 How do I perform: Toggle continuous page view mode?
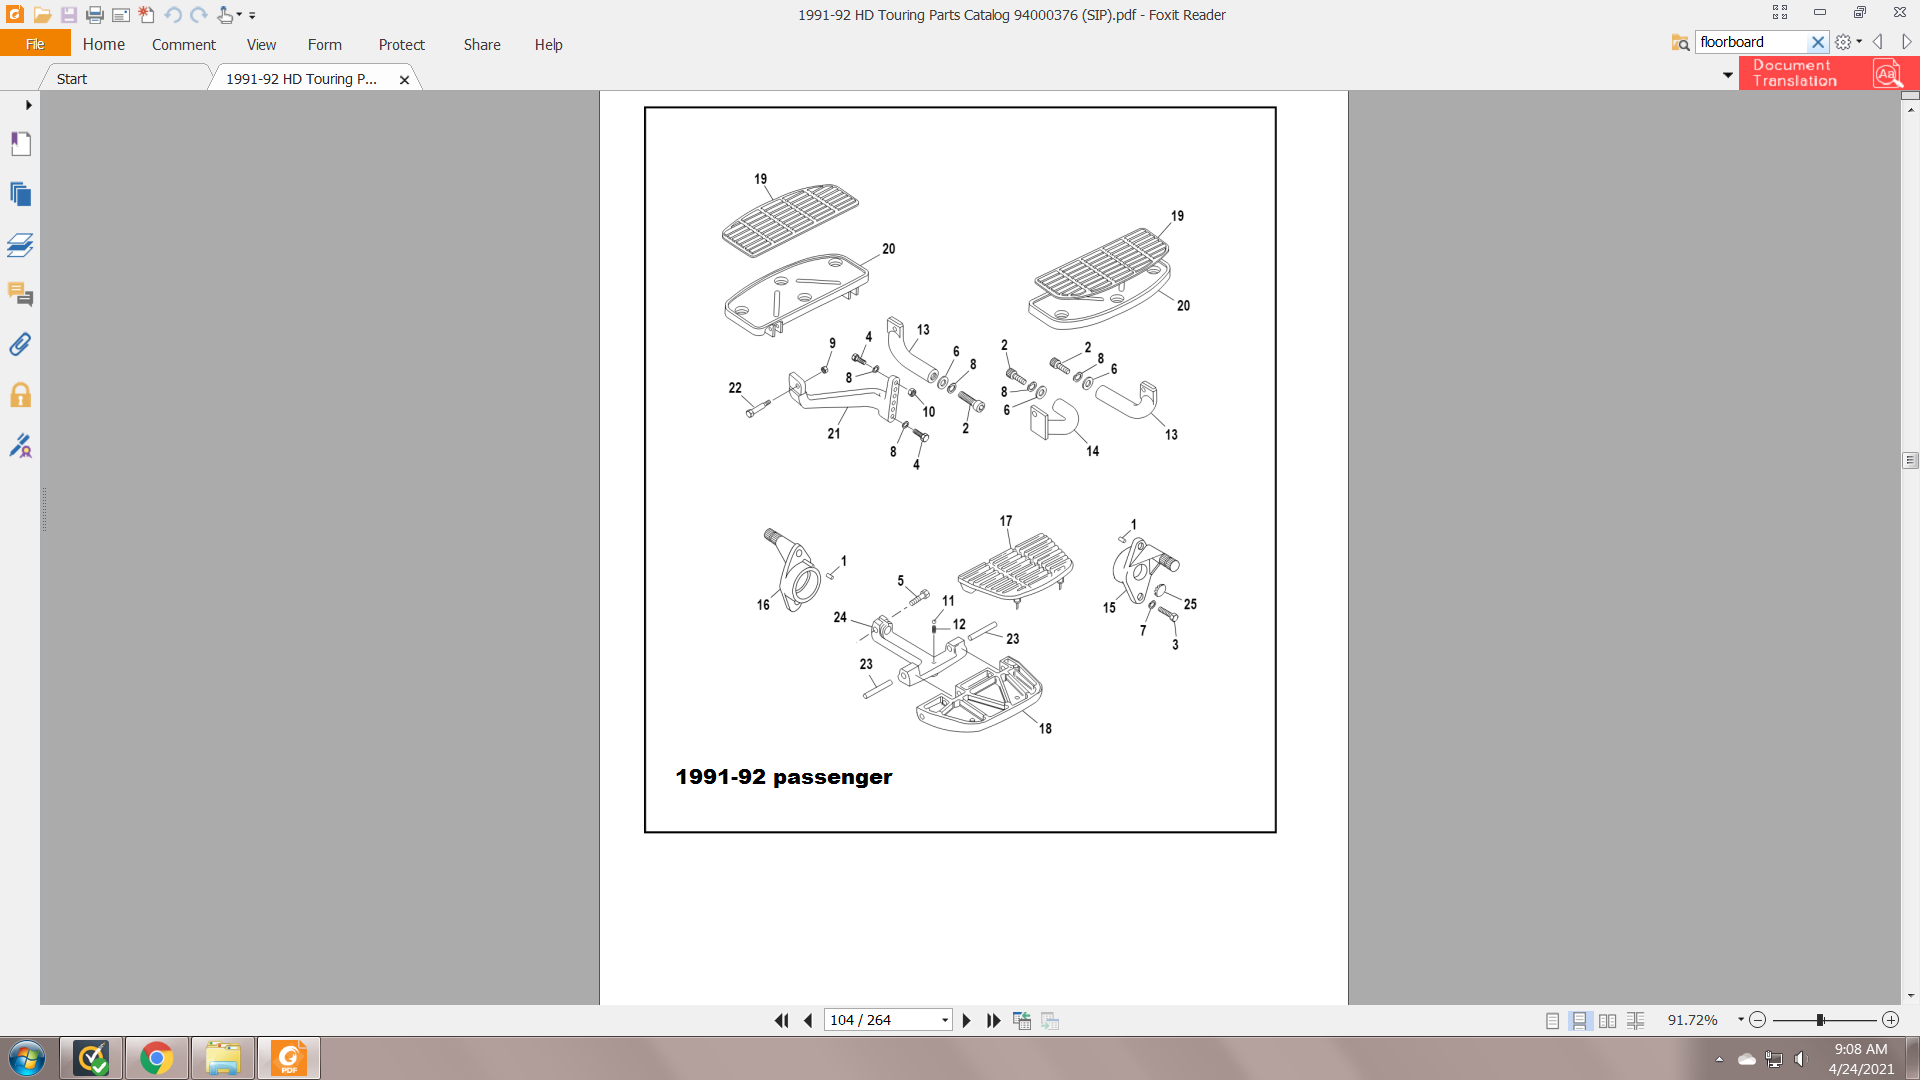point(1580,1020)
